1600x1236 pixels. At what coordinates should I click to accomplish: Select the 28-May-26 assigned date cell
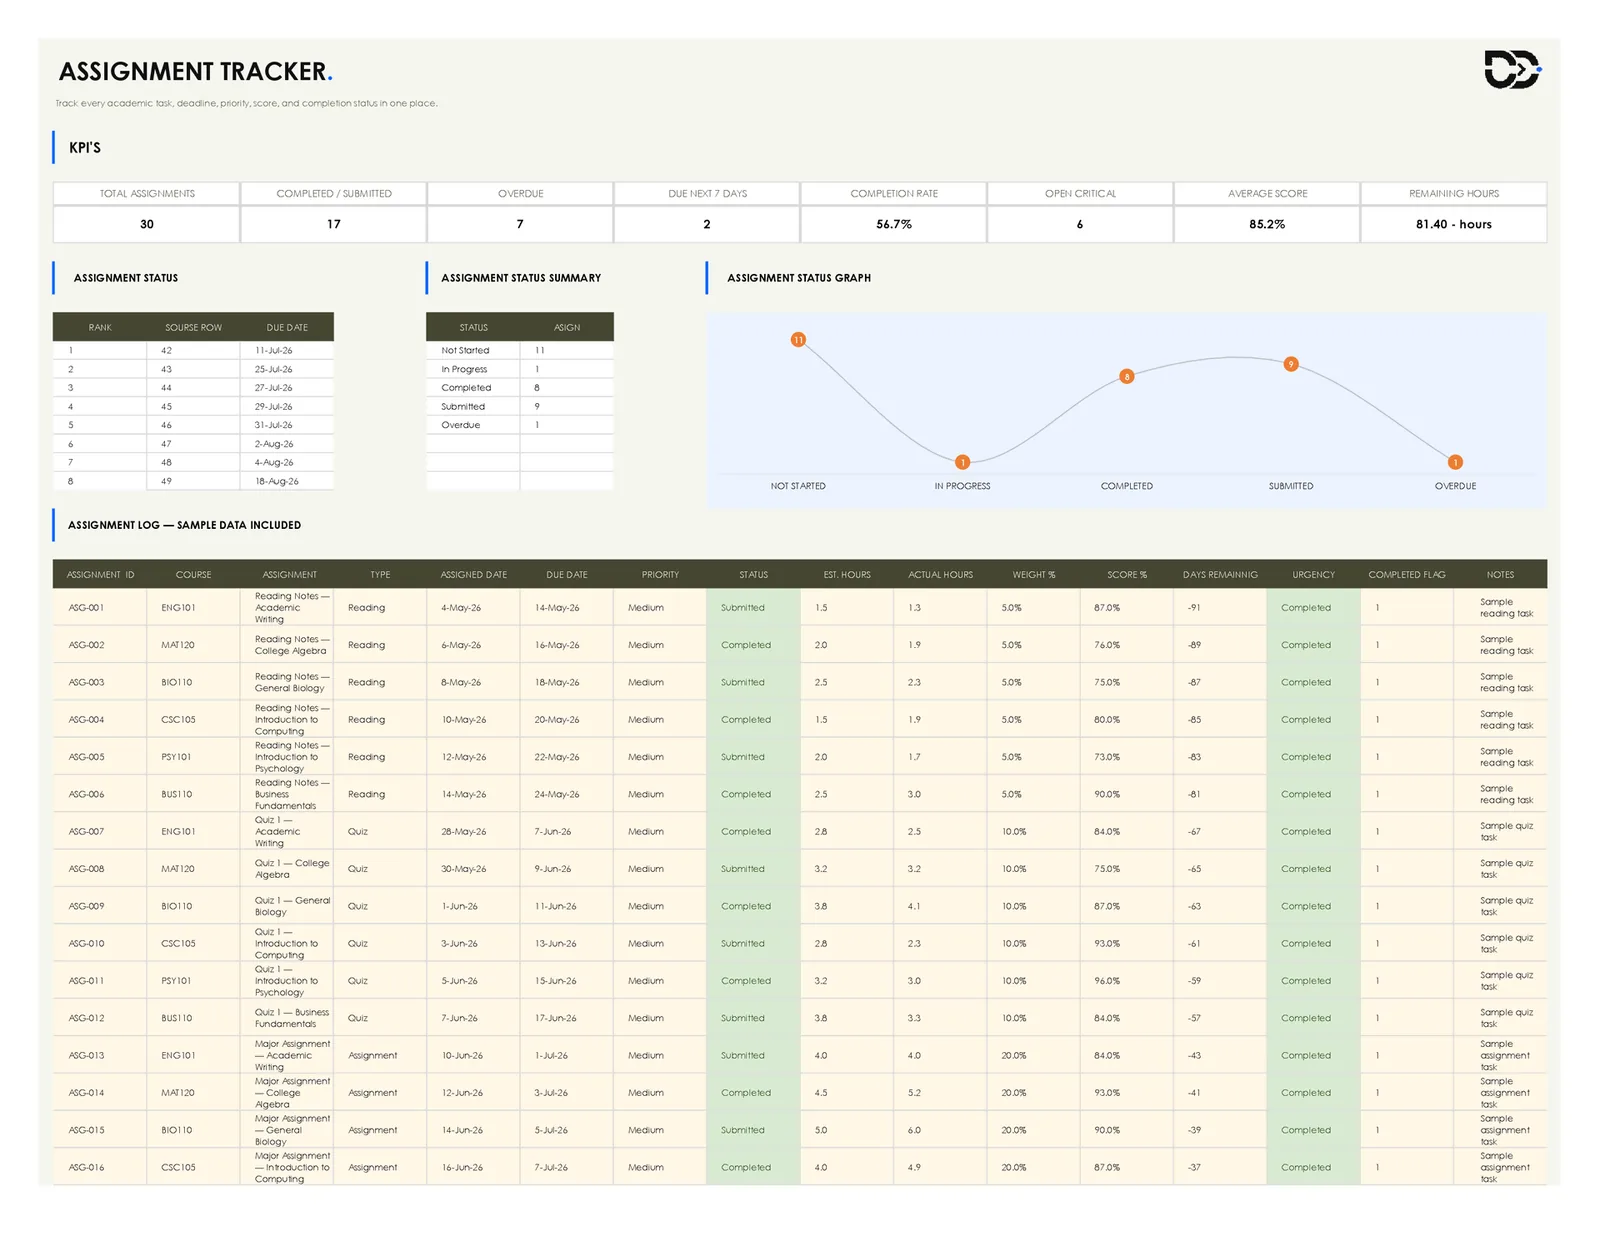click(474, 832)
